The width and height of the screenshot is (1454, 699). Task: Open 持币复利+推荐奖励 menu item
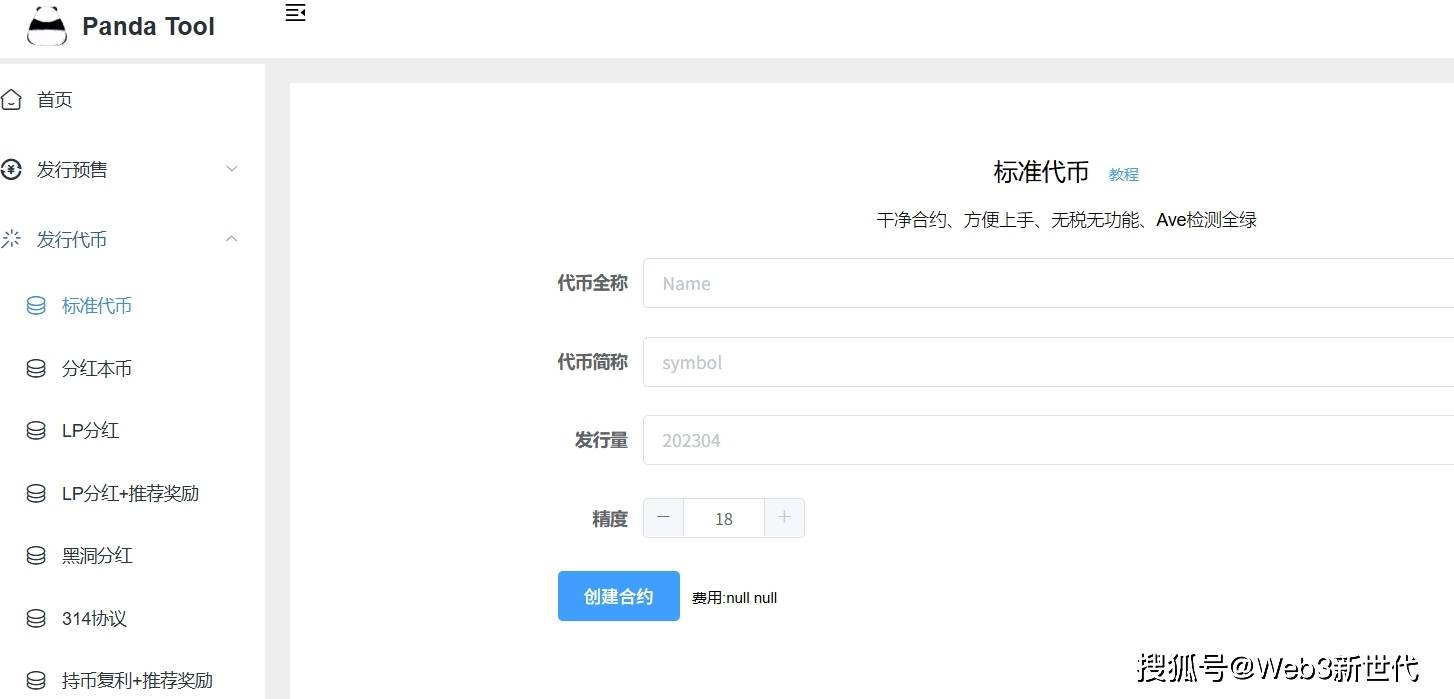137,681
